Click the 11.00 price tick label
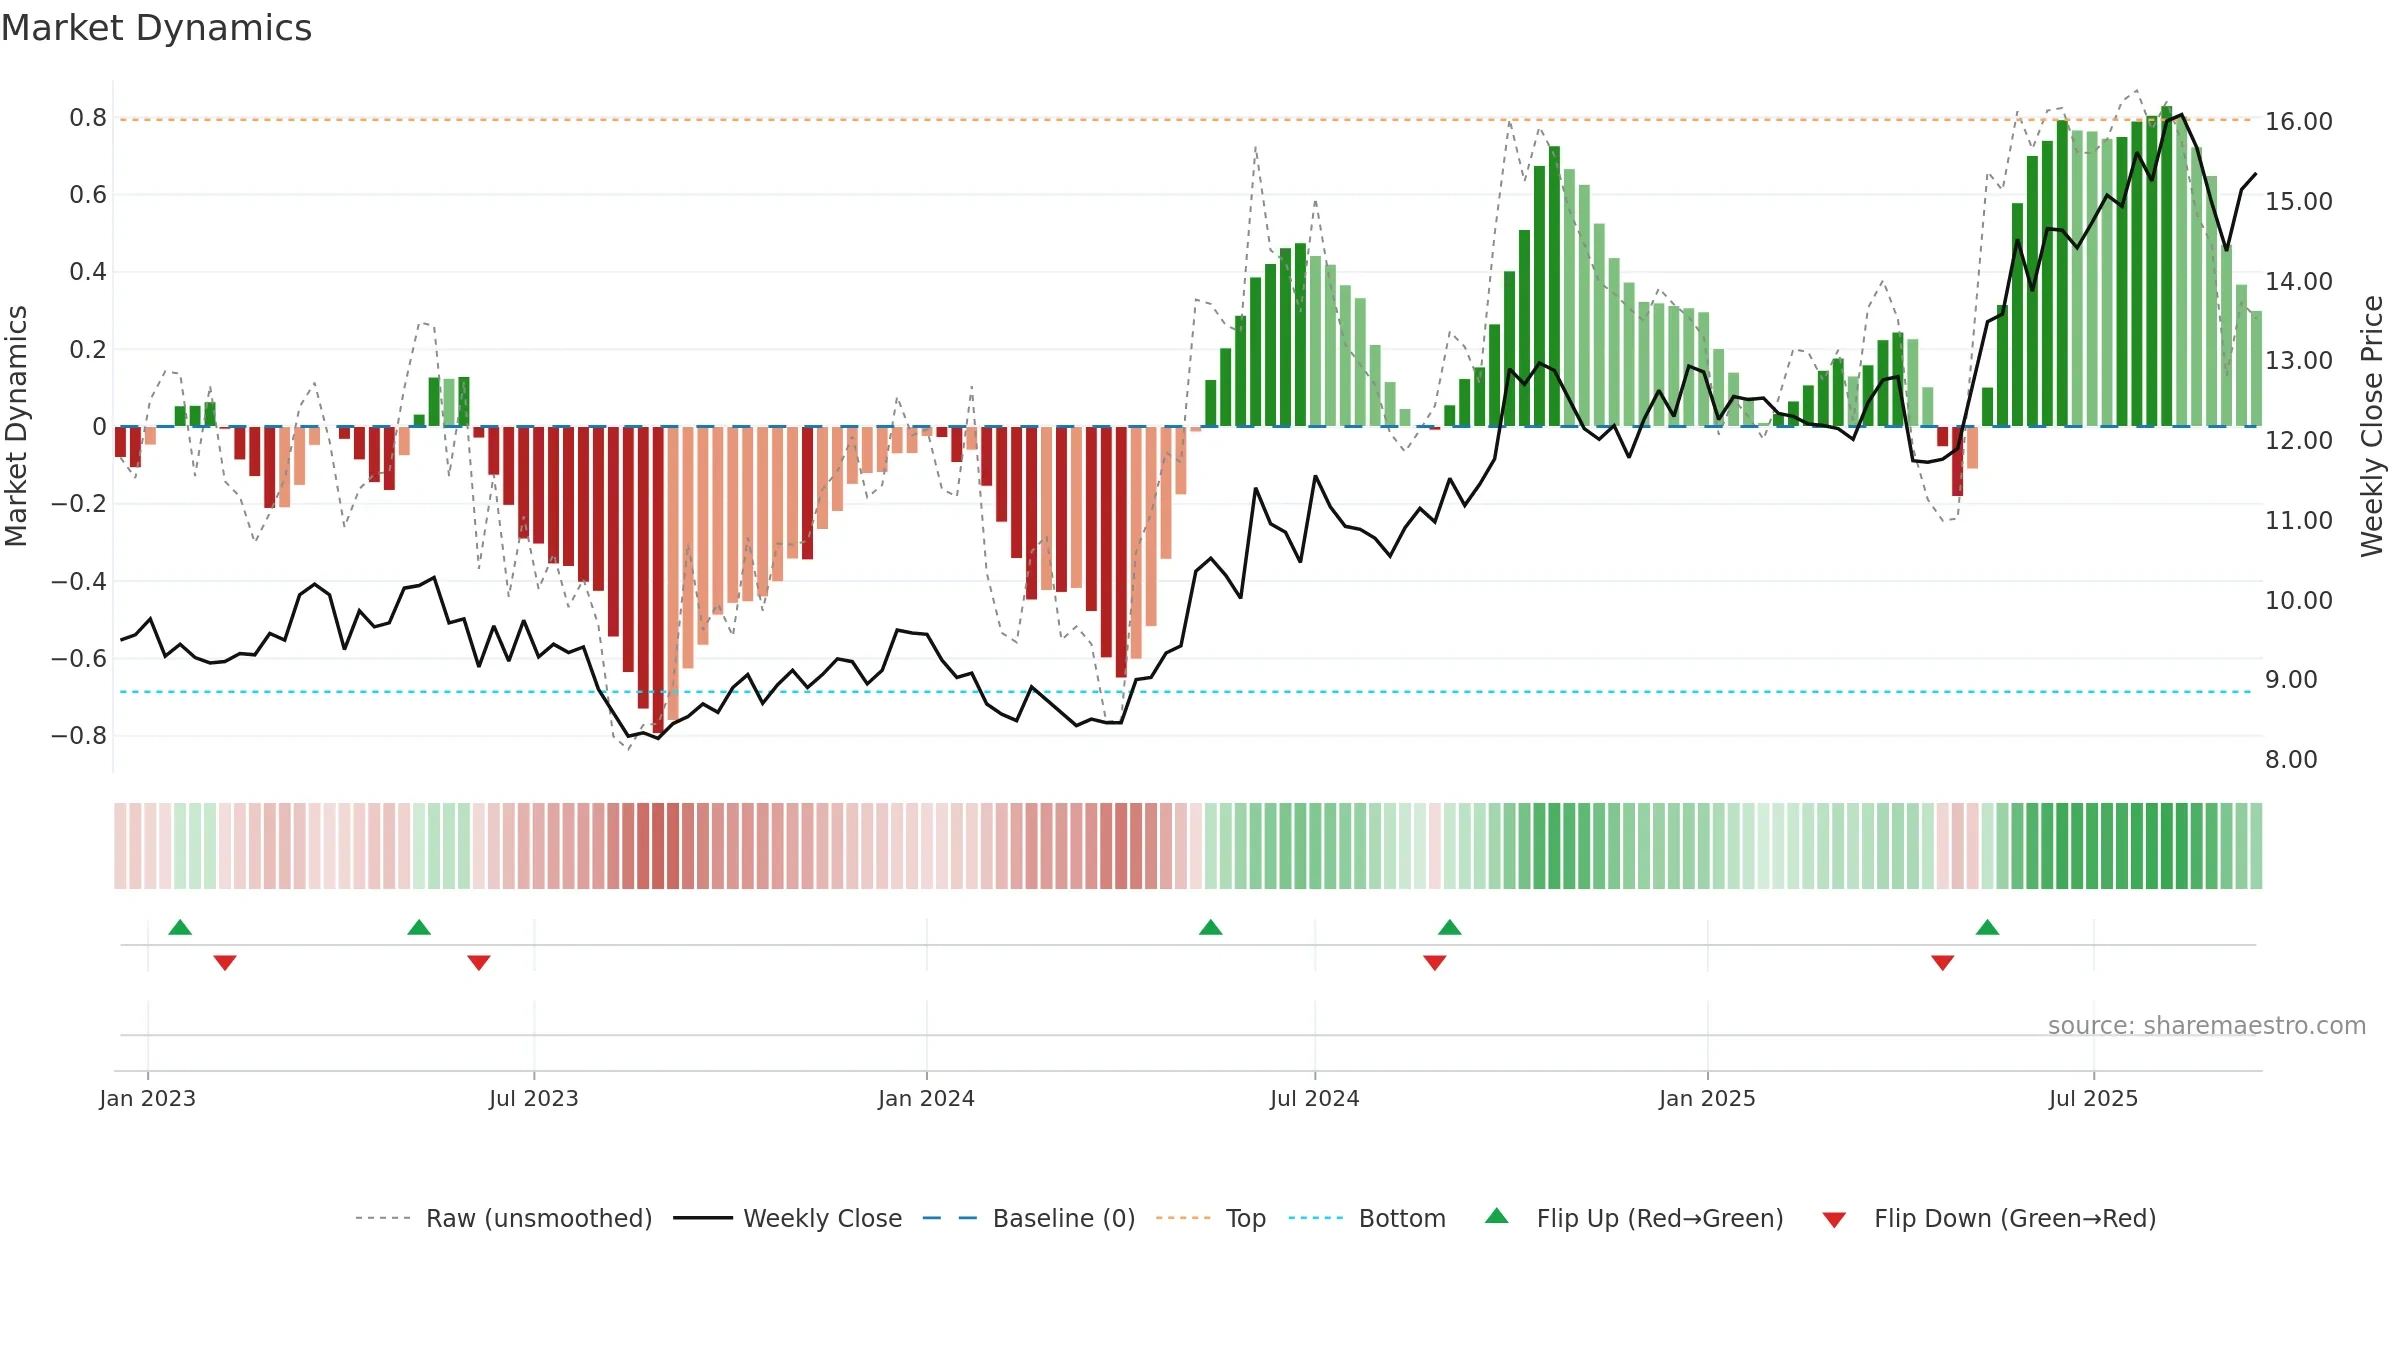Image resolution: width=2400 pixels, height=1350 pixels. (x=2299, y=521)
